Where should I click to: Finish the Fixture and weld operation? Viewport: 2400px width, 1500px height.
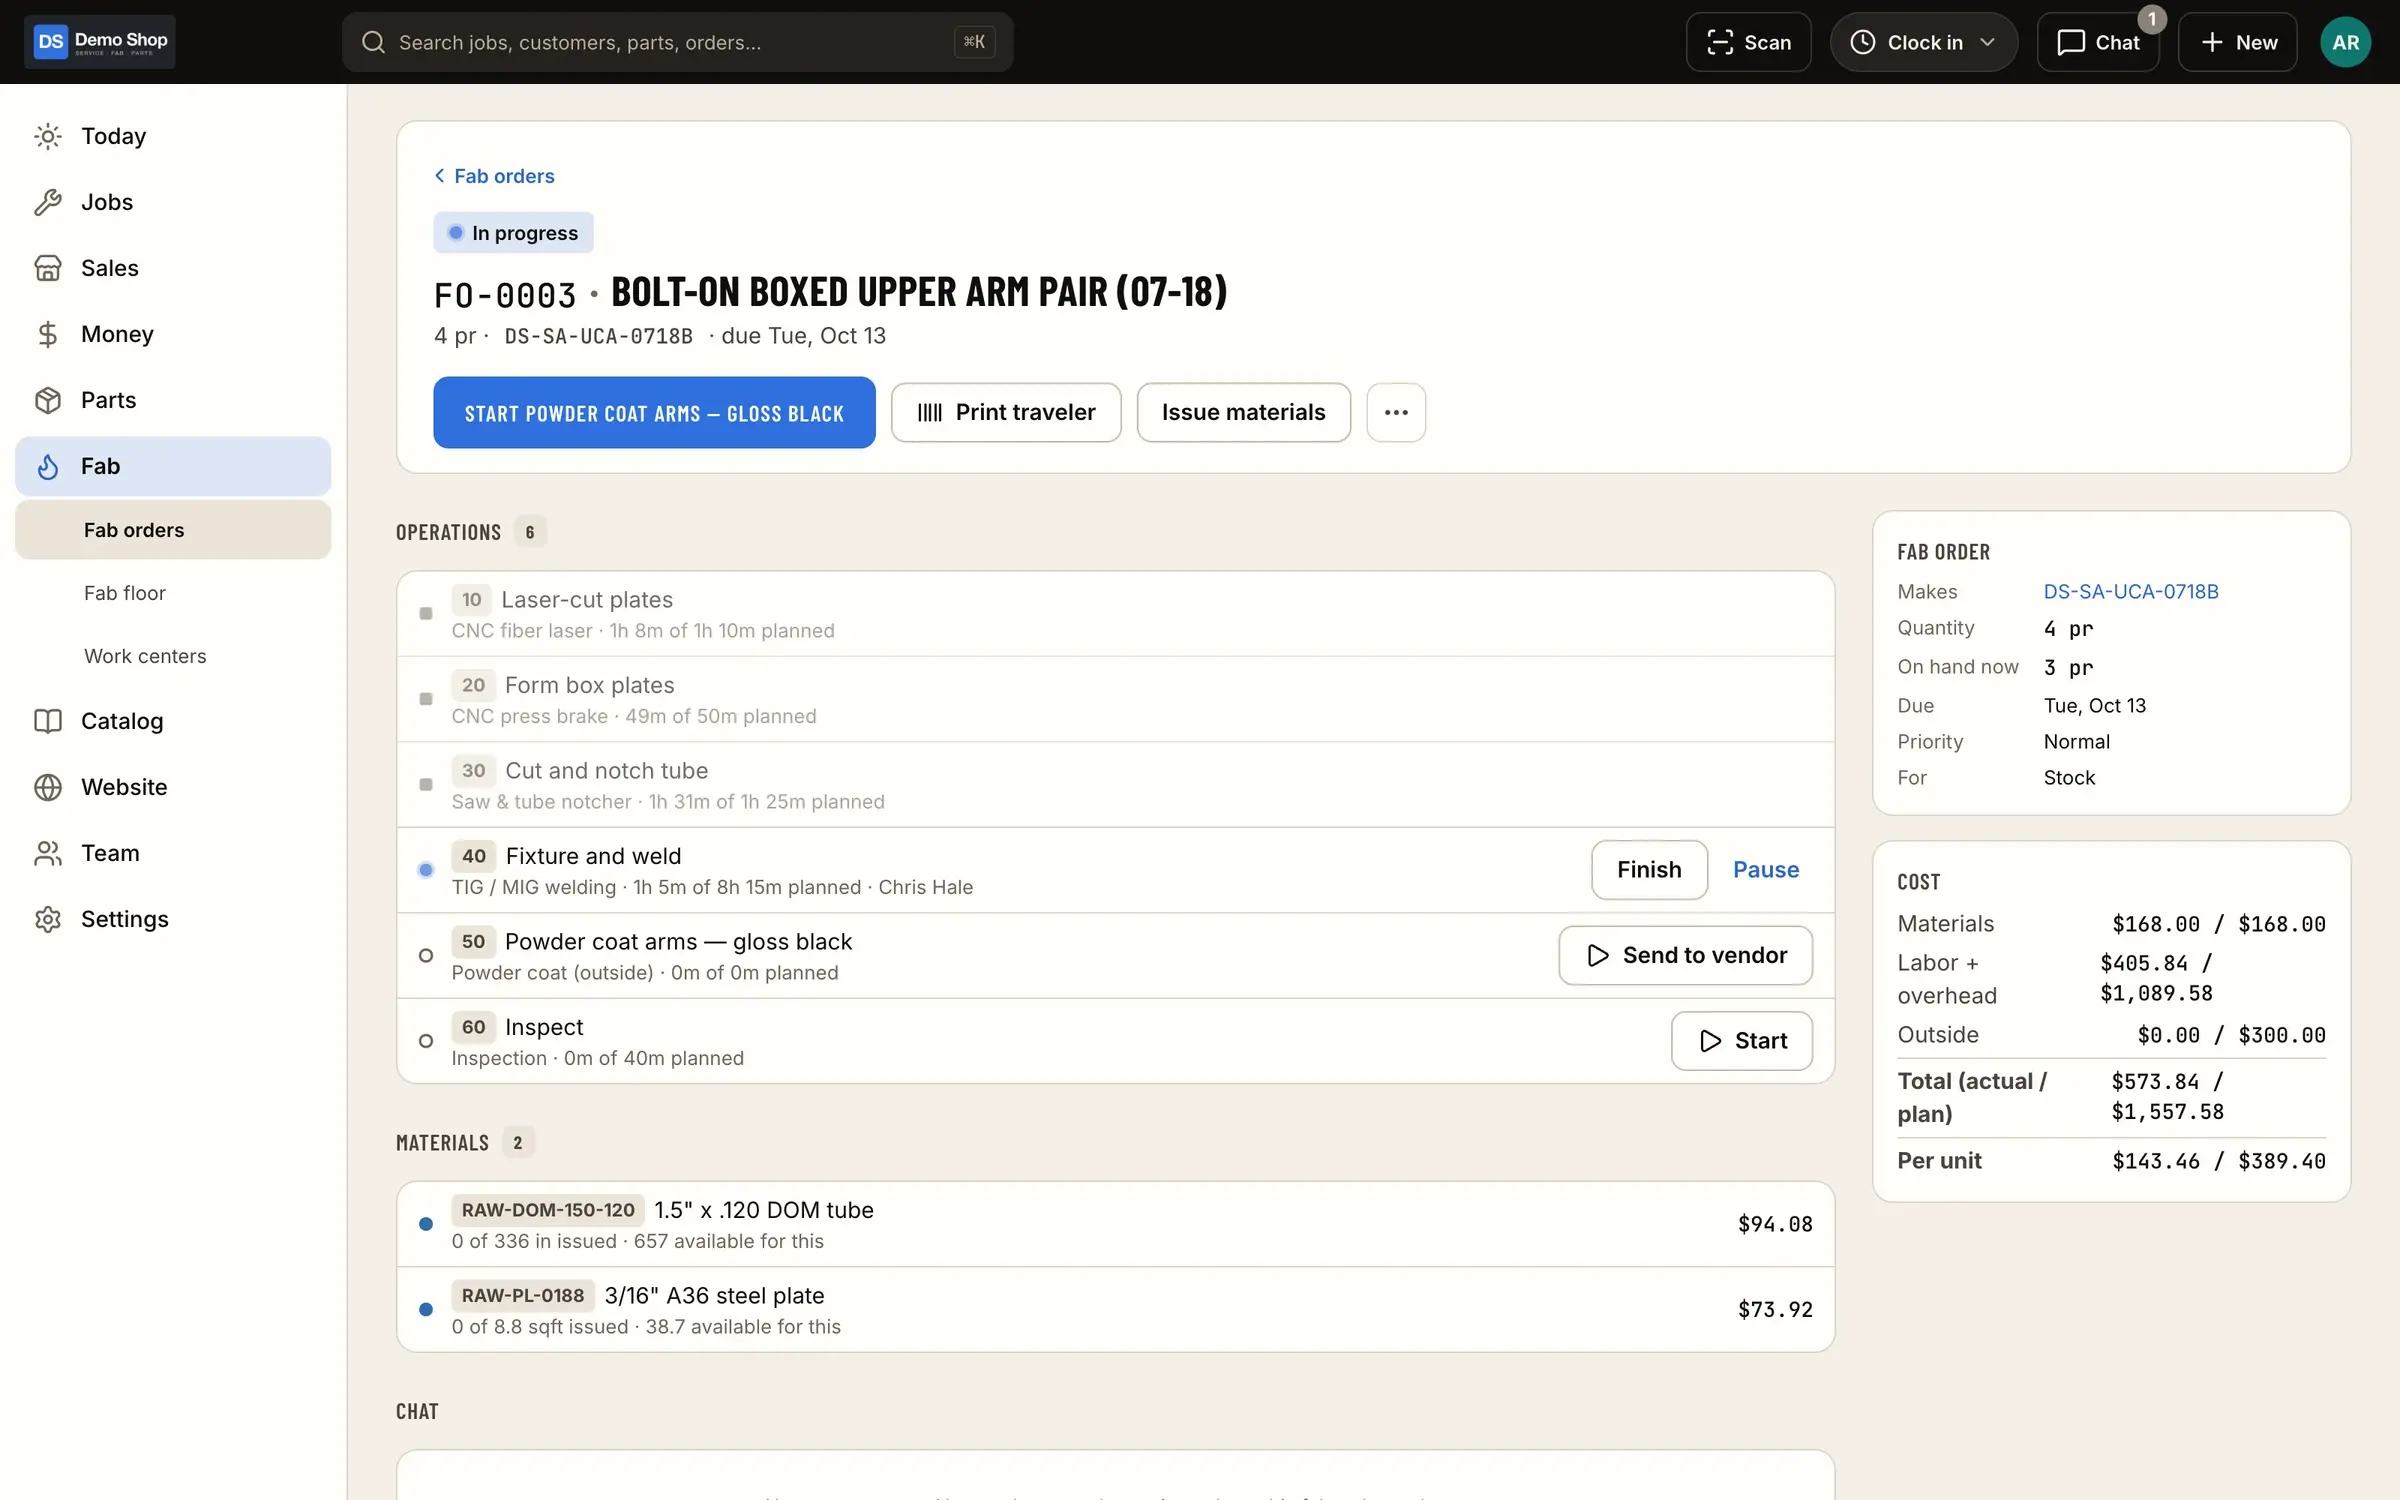coord(1649,870)
